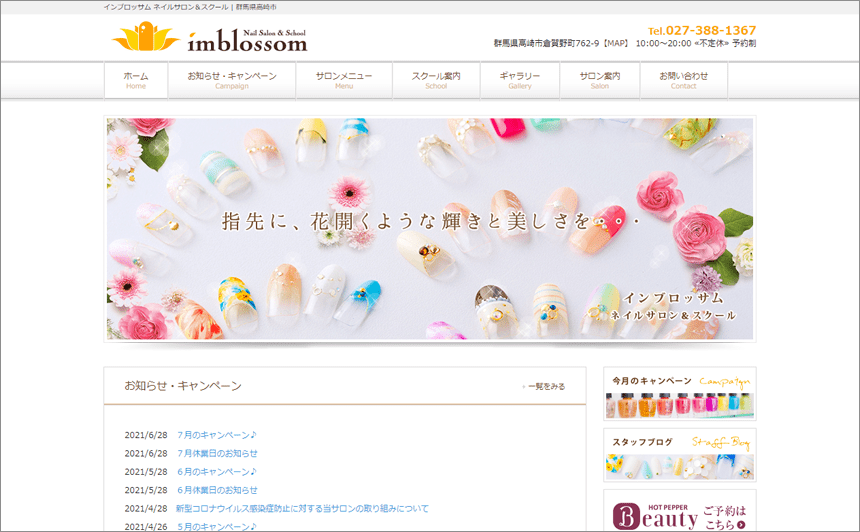Click the date 2021/4/28 in news list
860x532 pixels.
tap(146, 508)
